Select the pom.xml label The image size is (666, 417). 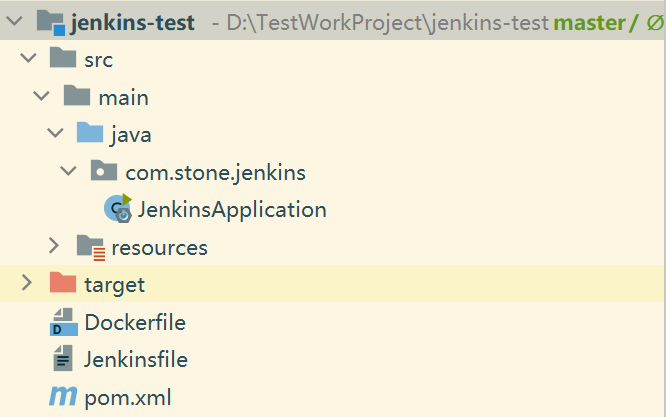128,398
